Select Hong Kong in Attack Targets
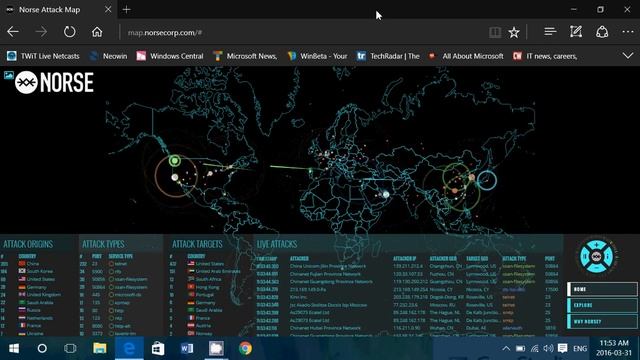640x360 pixels. (x=203, y=287)
